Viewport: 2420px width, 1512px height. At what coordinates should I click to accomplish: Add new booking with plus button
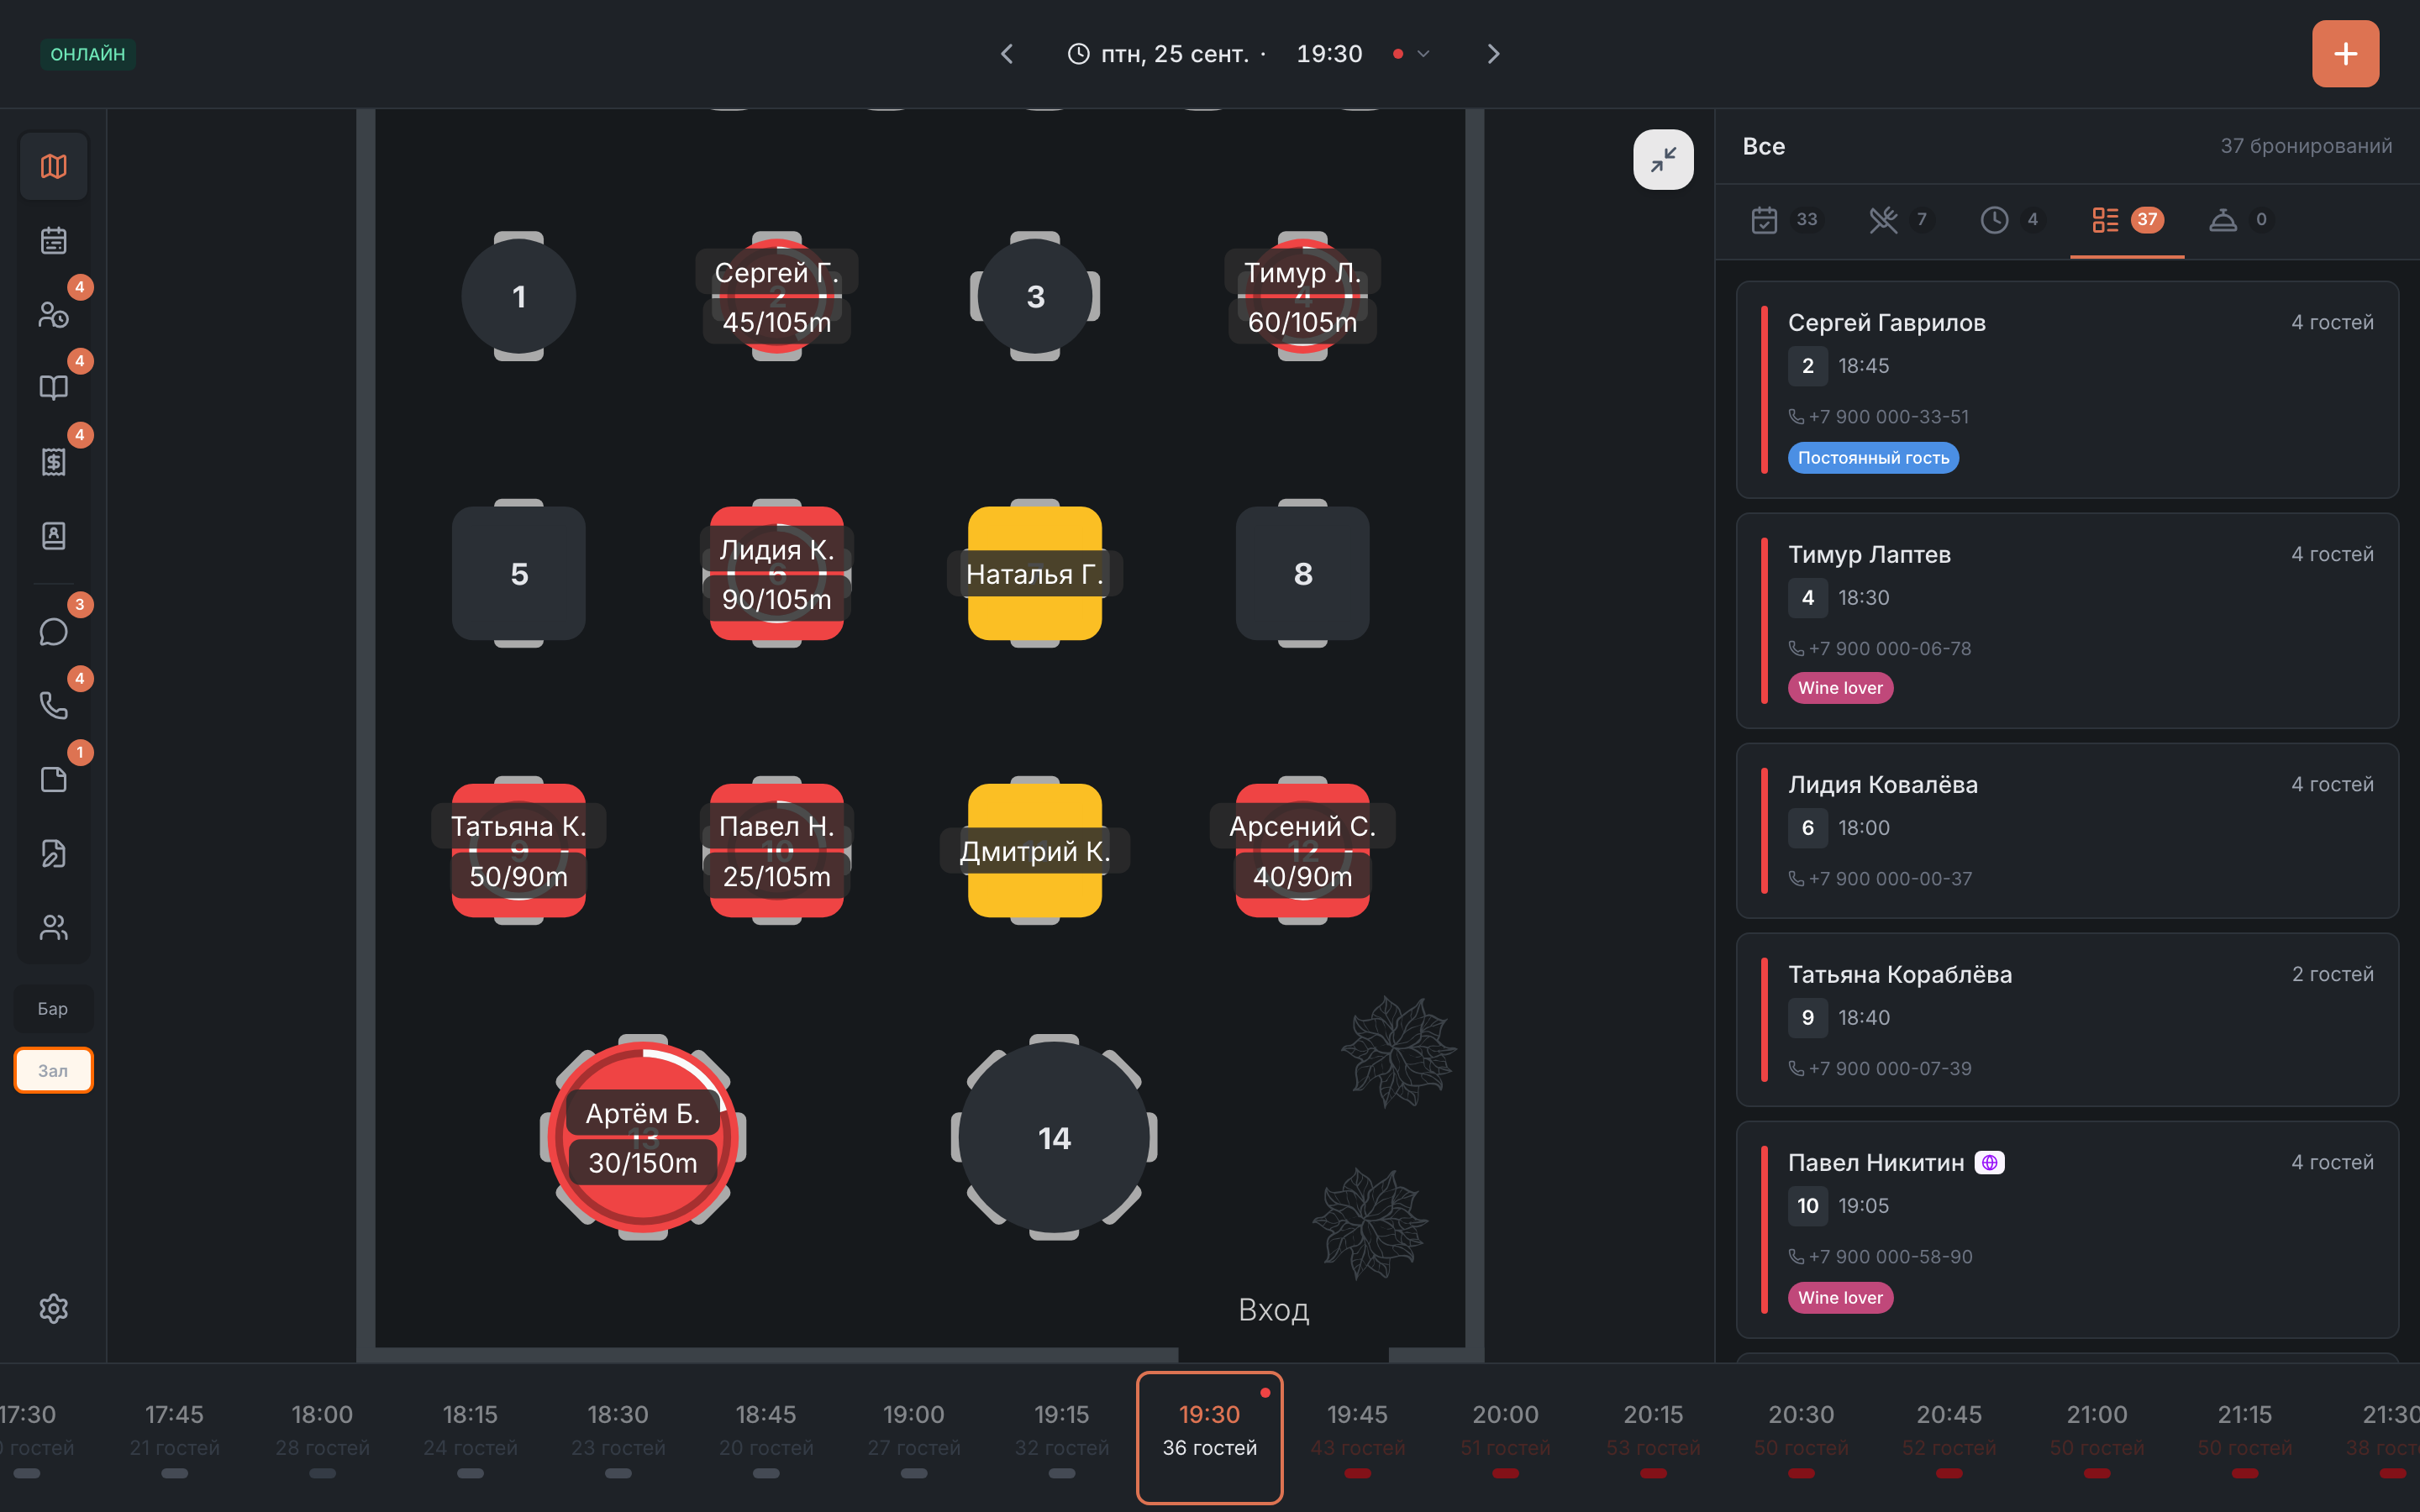click(2345, 54)
